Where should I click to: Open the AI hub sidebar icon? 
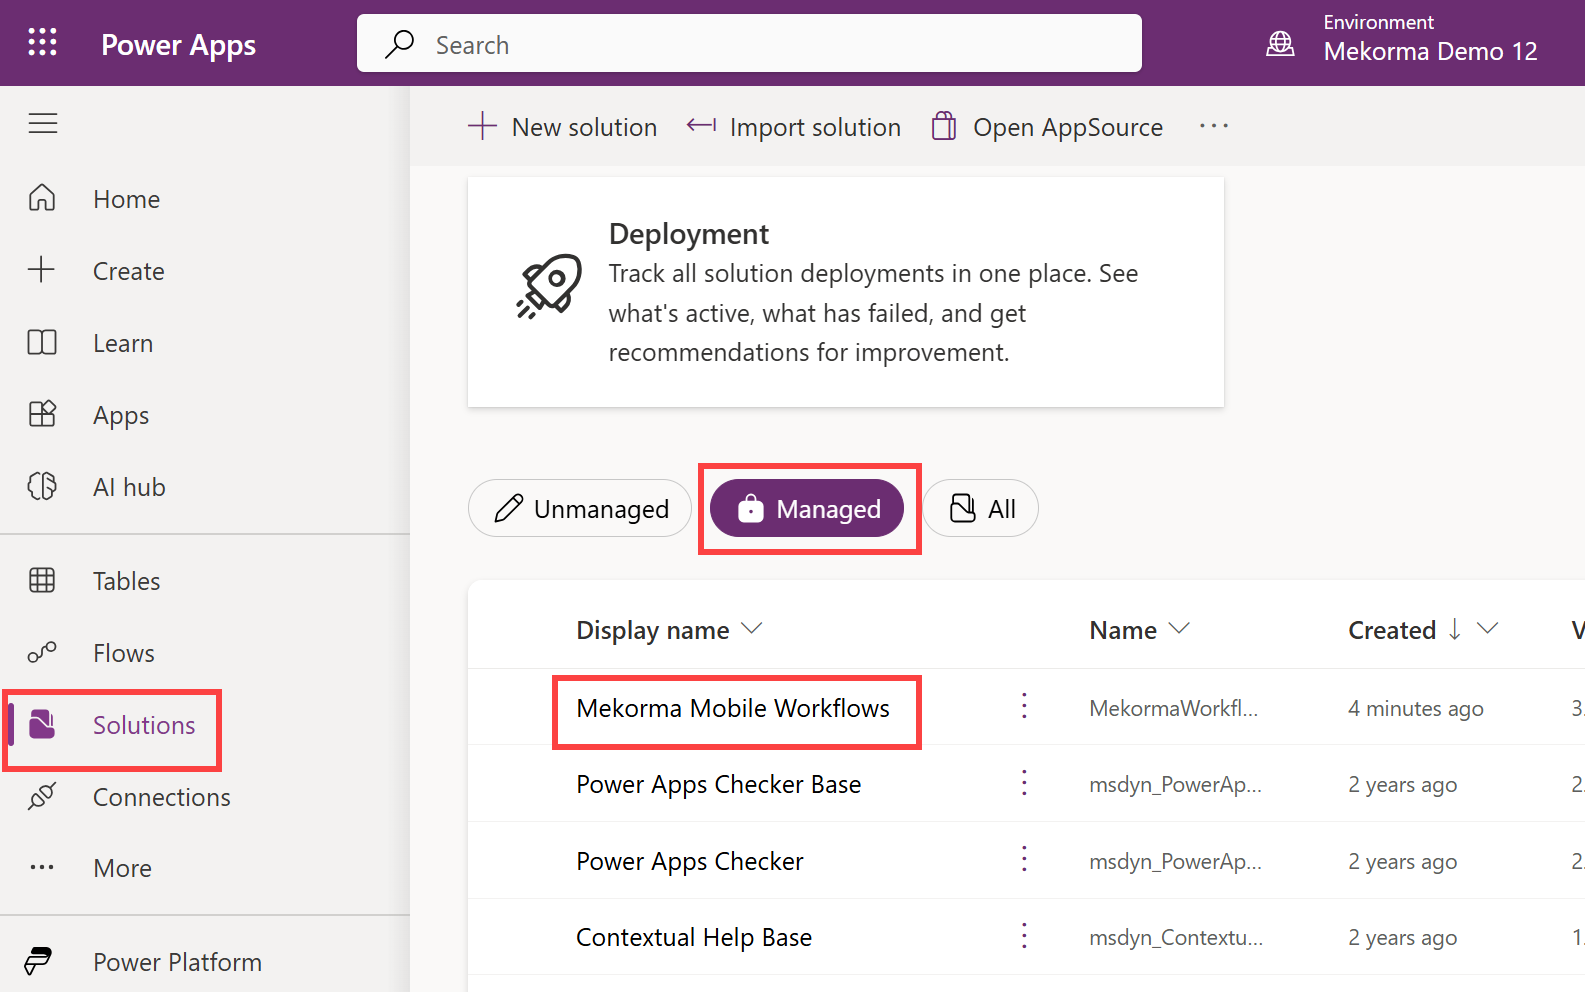click(42, 487)
